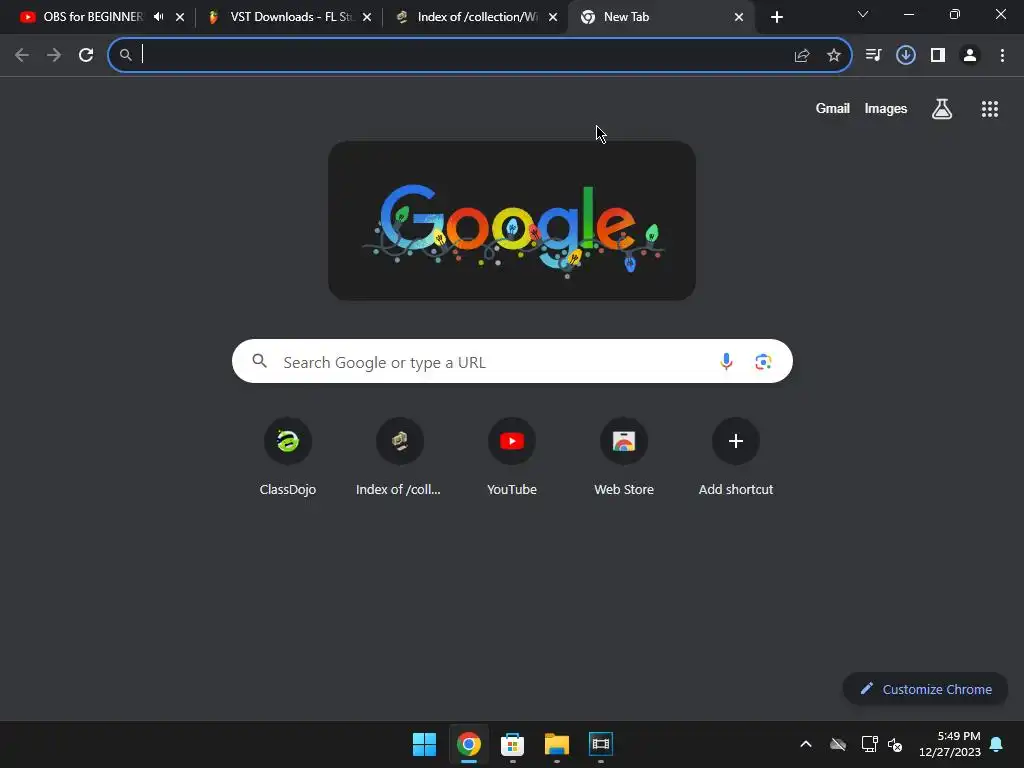Click the browser forward arrow
Screen dimensions: 1024x768
(54, 55)
